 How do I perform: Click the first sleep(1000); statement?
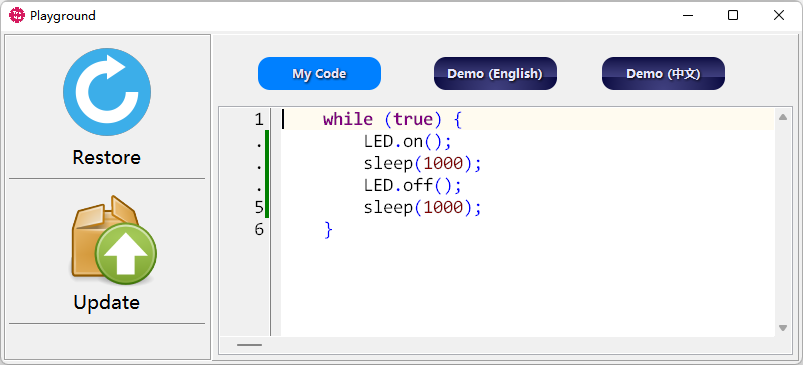pyautogui.click(x=423, y=163)
